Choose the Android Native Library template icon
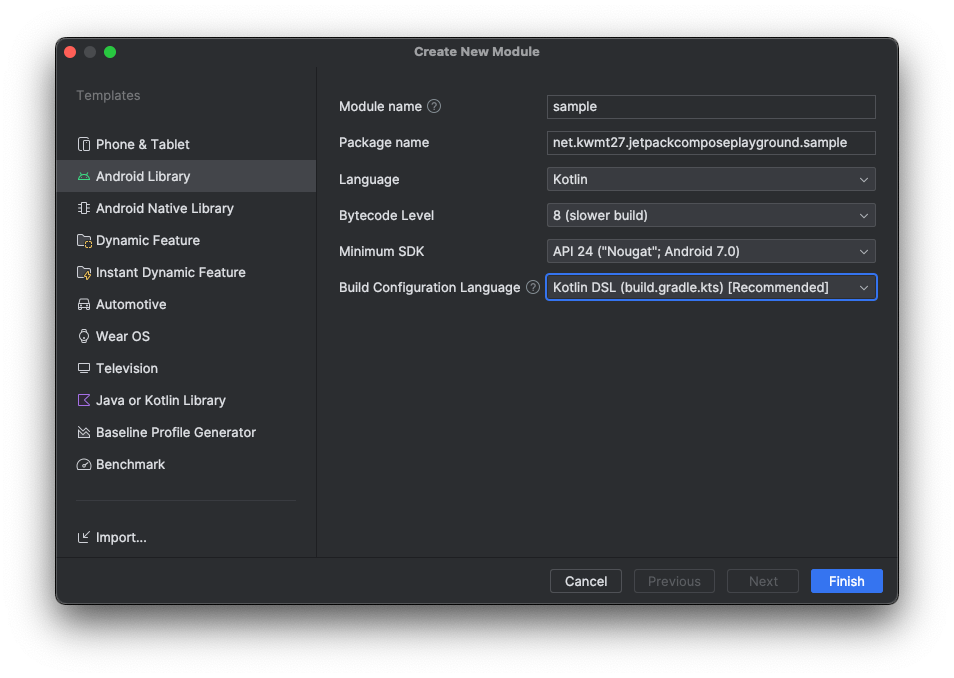This screenshot has width=954, height=678. (84, 208)
